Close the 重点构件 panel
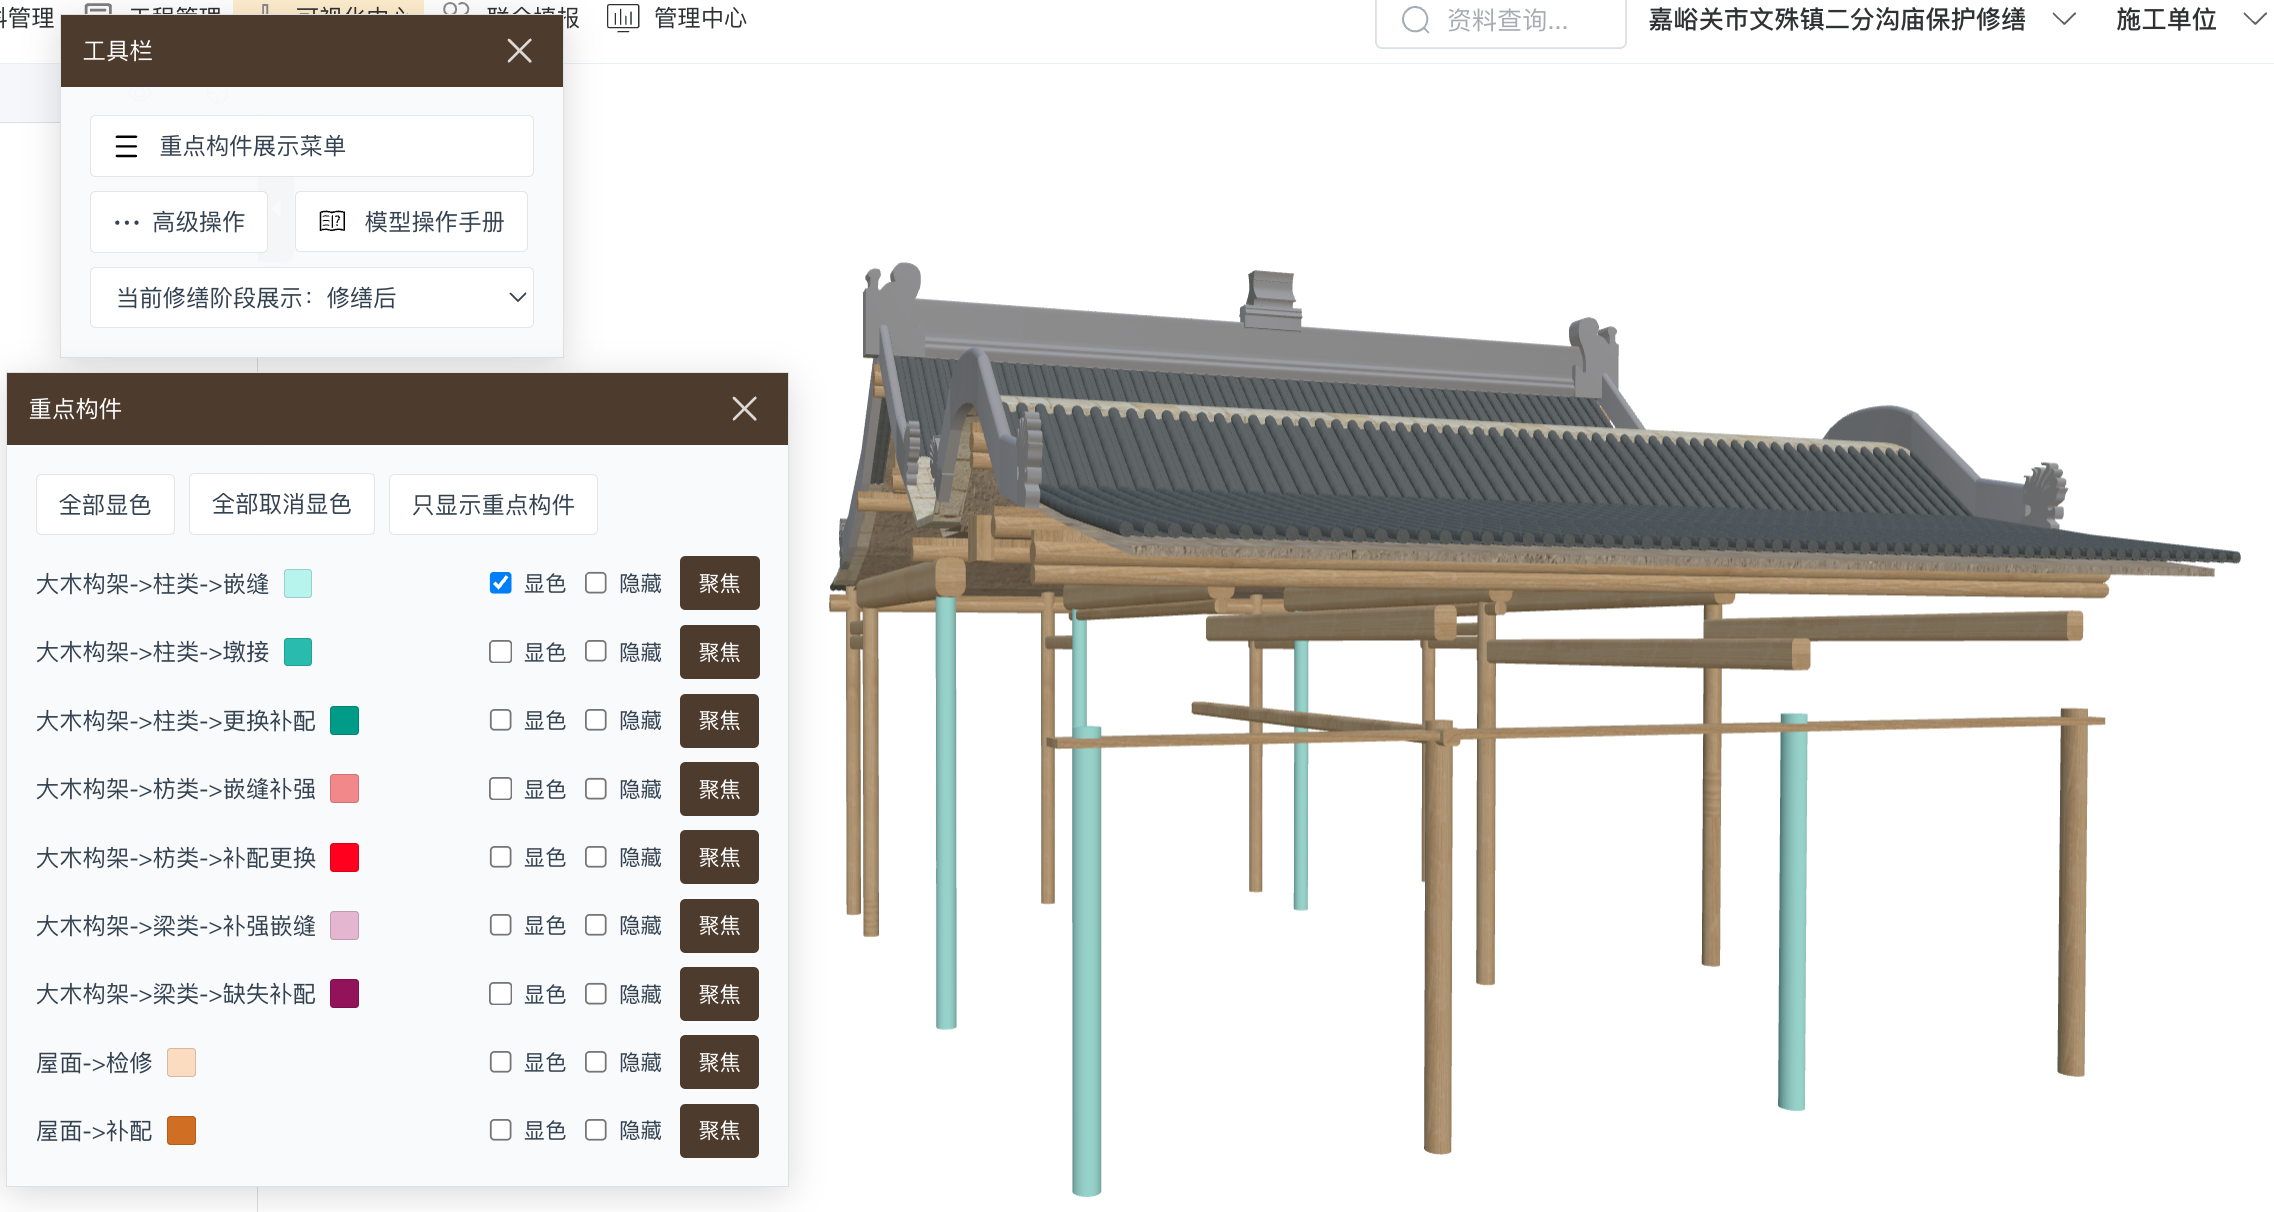Screen dimensions: 2274x1212 point(744,409)
